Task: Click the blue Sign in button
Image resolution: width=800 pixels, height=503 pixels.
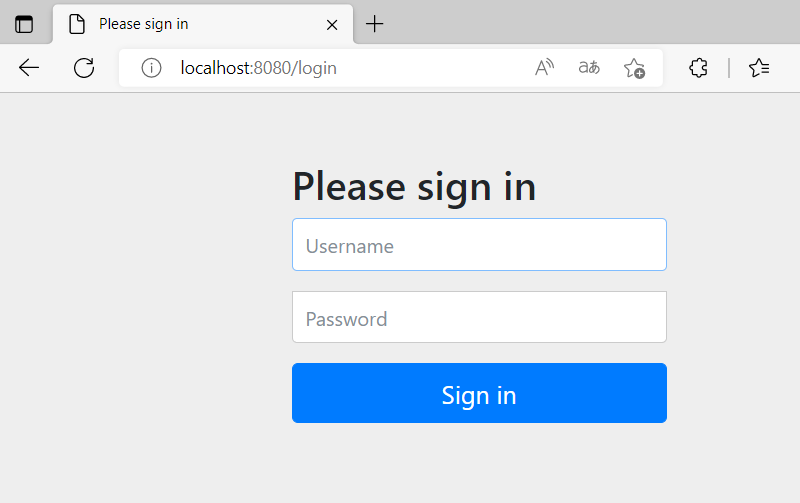Action: point(479,393)
